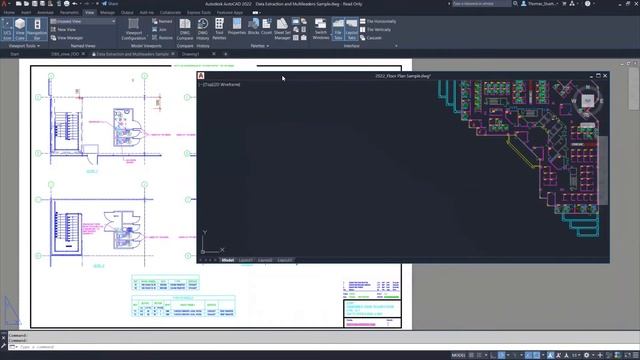Click Open file icon in Quick Access Toolbar
The image size is (640, 360).
click(x=27, y=4)
